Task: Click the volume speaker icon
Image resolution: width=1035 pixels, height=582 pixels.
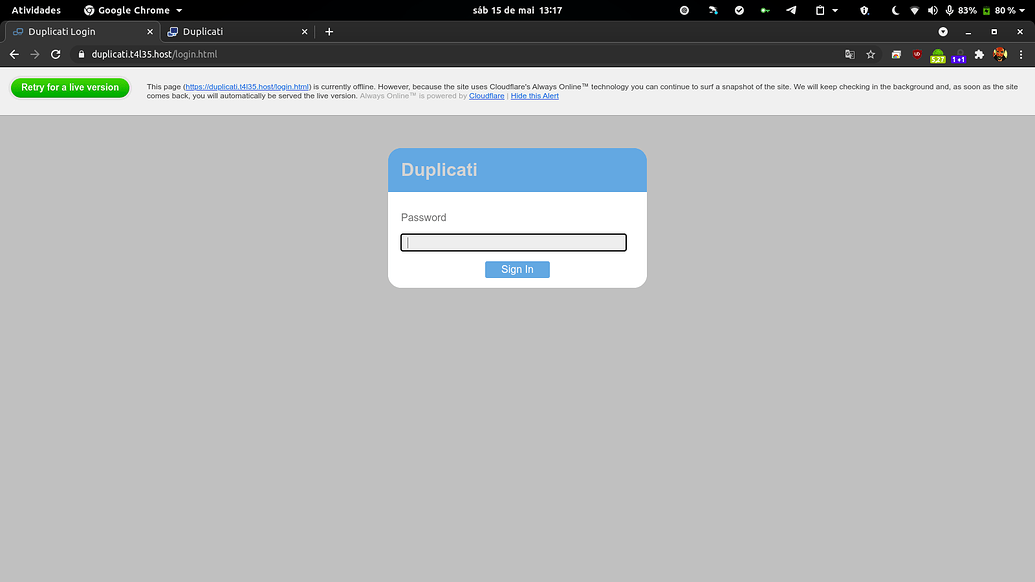Action: [x=932, y=11]
